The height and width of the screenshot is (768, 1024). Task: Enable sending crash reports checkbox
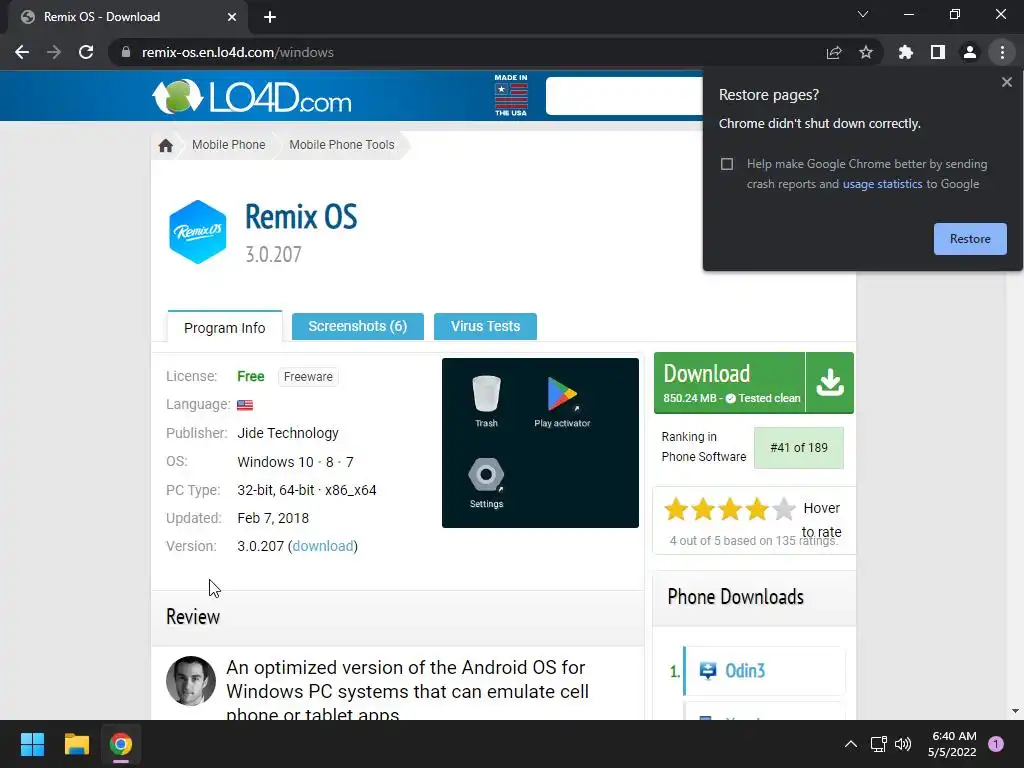tap(727, 164)
